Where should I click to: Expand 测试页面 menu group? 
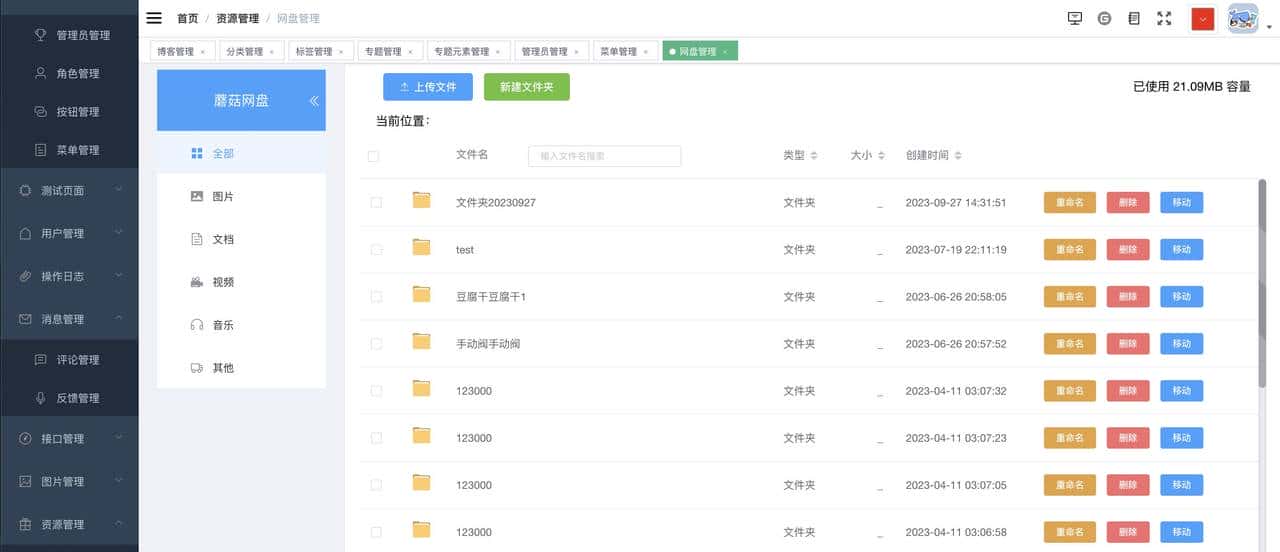(69, 190)
